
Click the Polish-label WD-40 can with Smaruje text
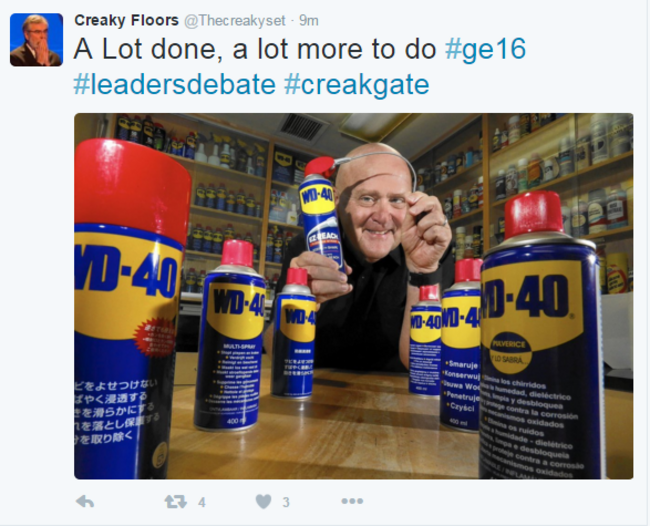tap(461, 346)
